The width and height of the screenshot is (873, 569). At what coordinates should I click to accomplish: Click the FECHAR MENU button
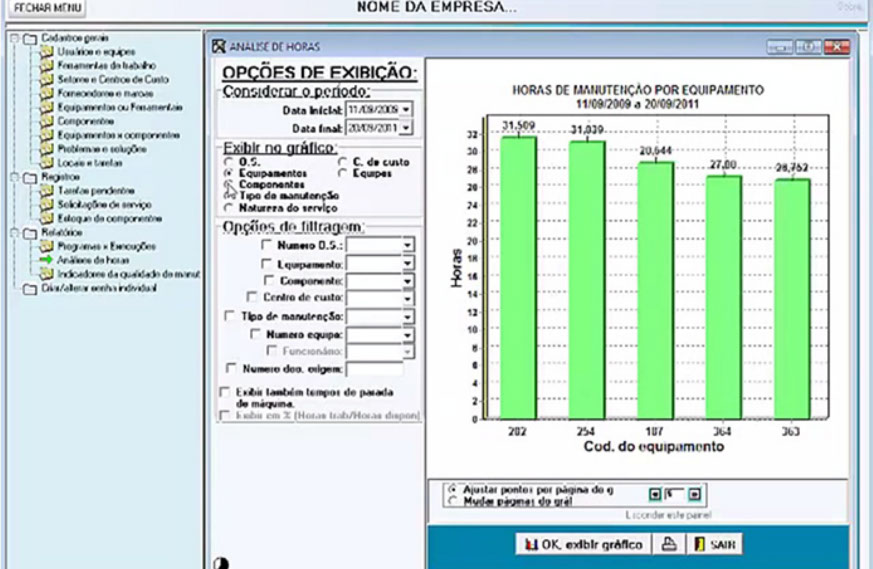(44, 7)
